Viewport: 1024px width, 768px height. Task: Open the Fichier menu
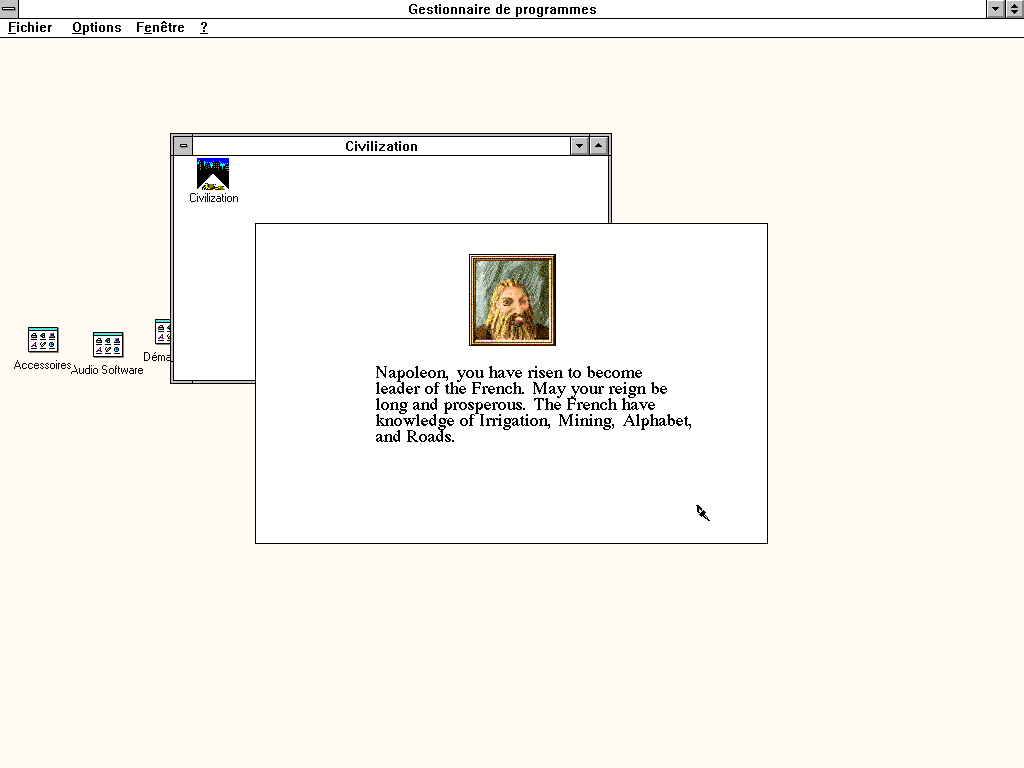pos(30,27)
